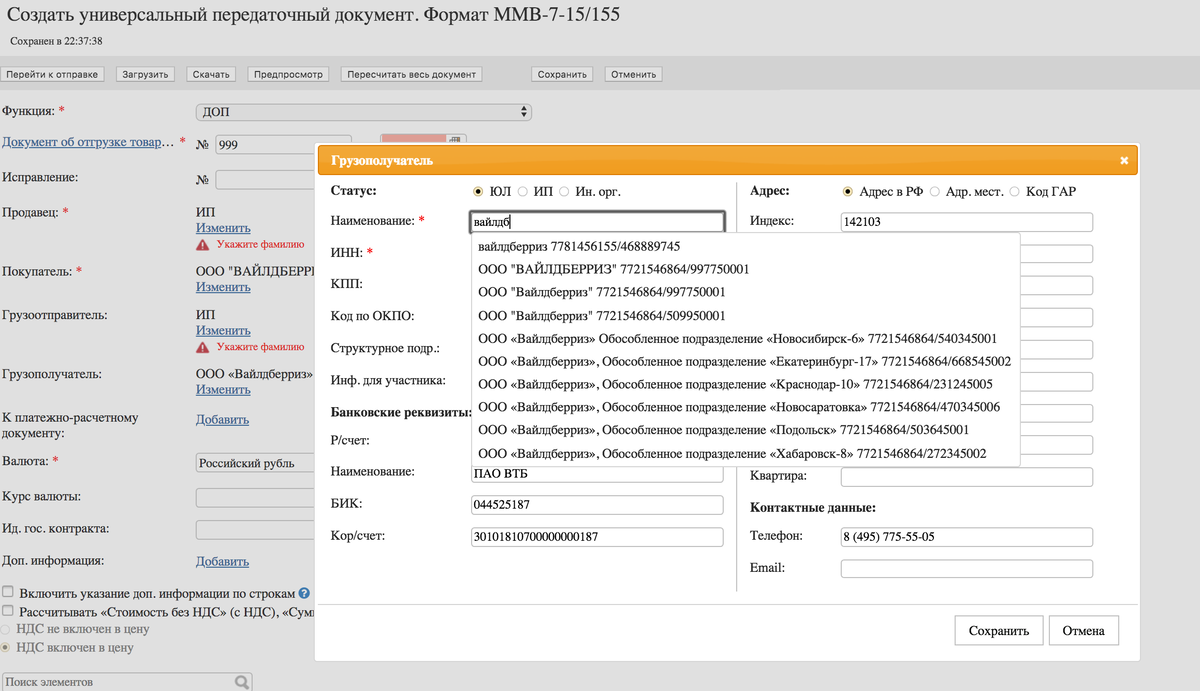Click Добавить link for платежно-расчетному документу

pyautogui.click(x=222, y=419)
